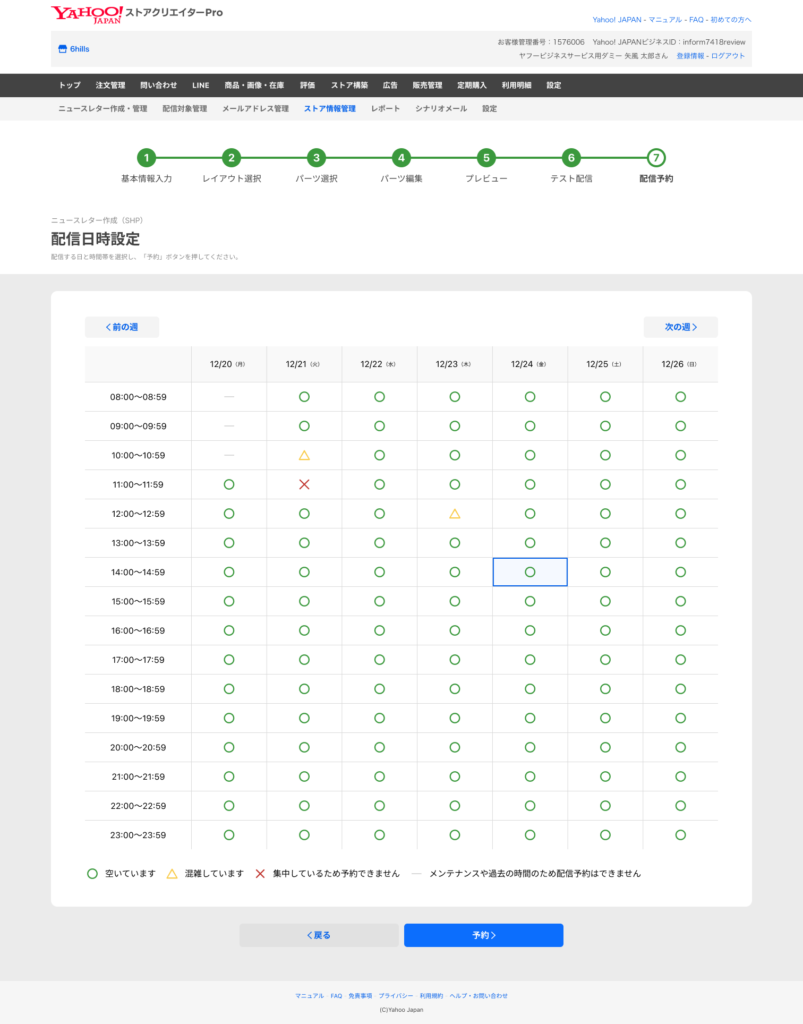803x1024 pixels.
Task: Open the 商品・画像・在庫 menu
Action: coord(254,85)
